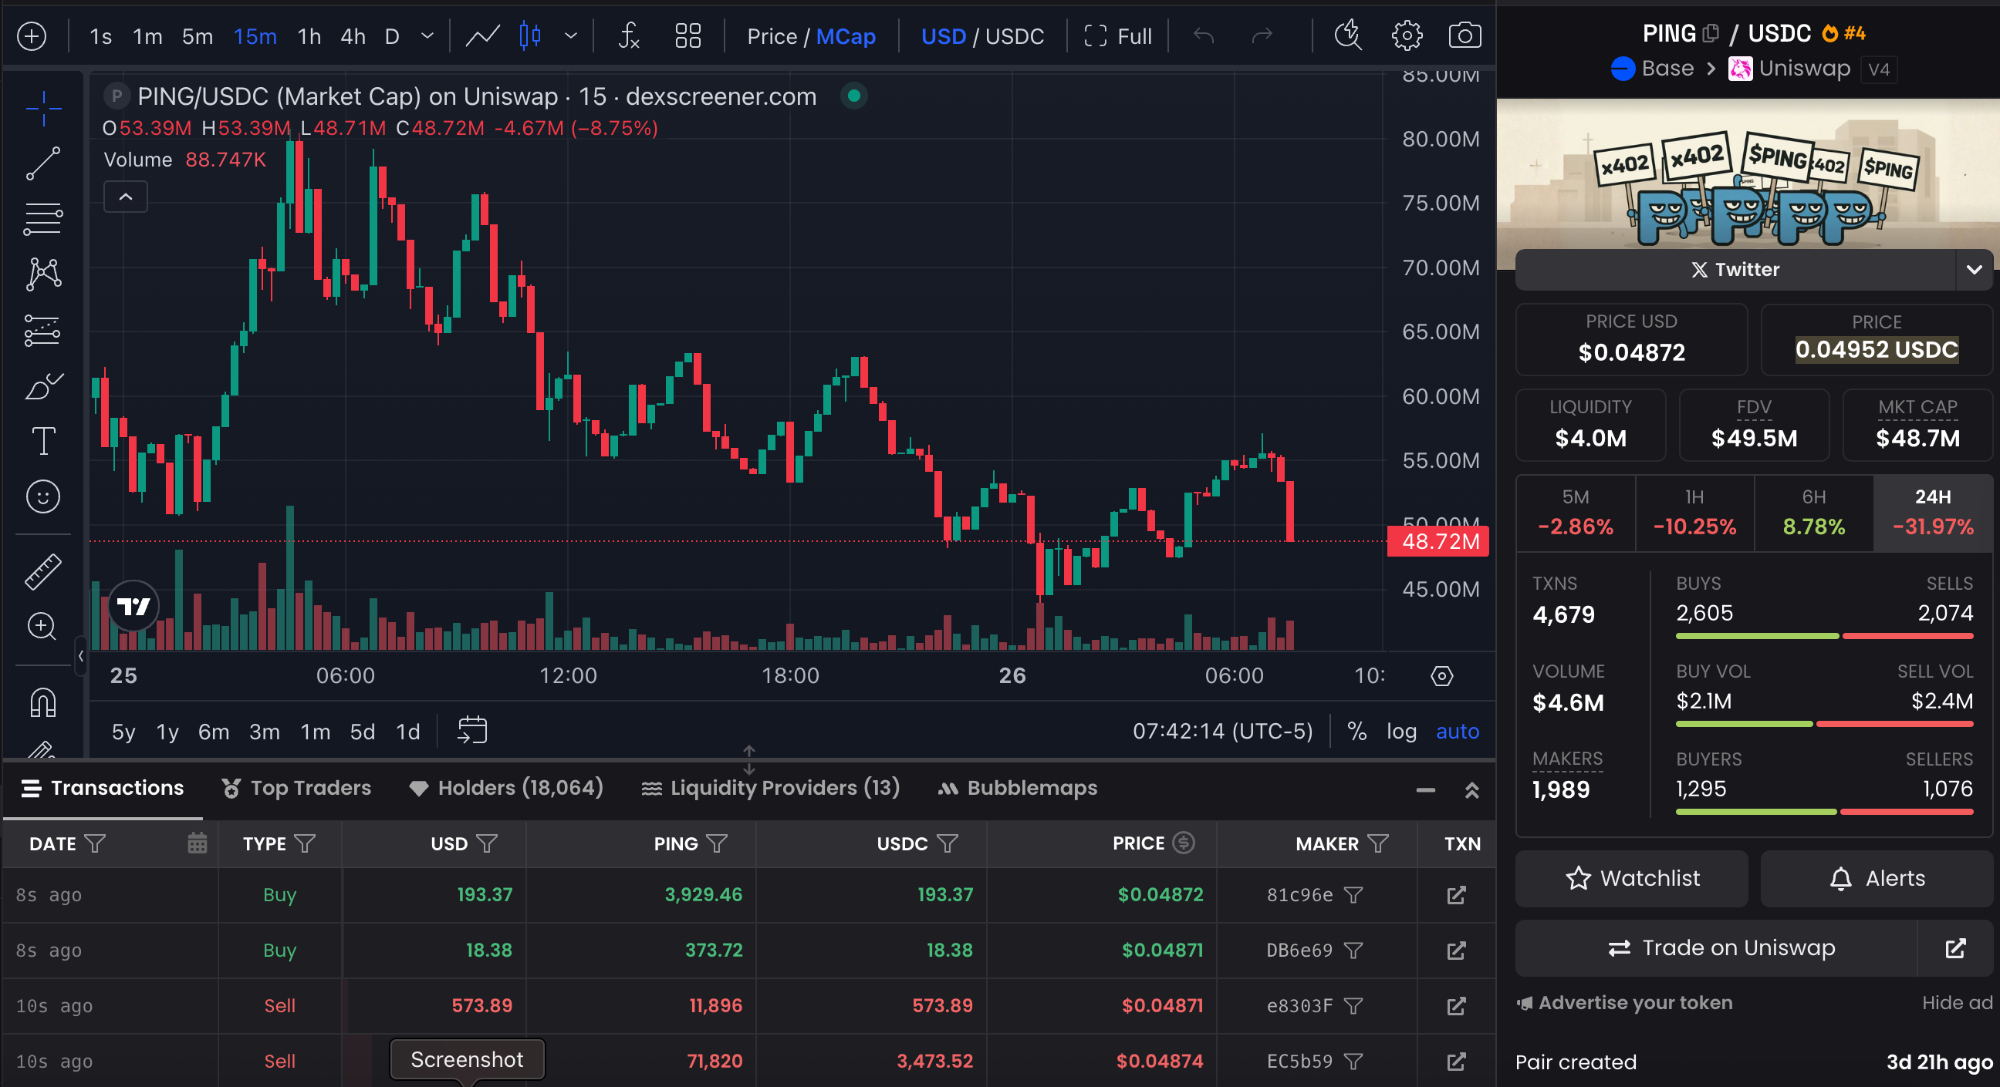Expand the Twitter links dropdown chevron
Image resolution: width=2000 pixels, height=1087 pixels.
point(1974,269)
